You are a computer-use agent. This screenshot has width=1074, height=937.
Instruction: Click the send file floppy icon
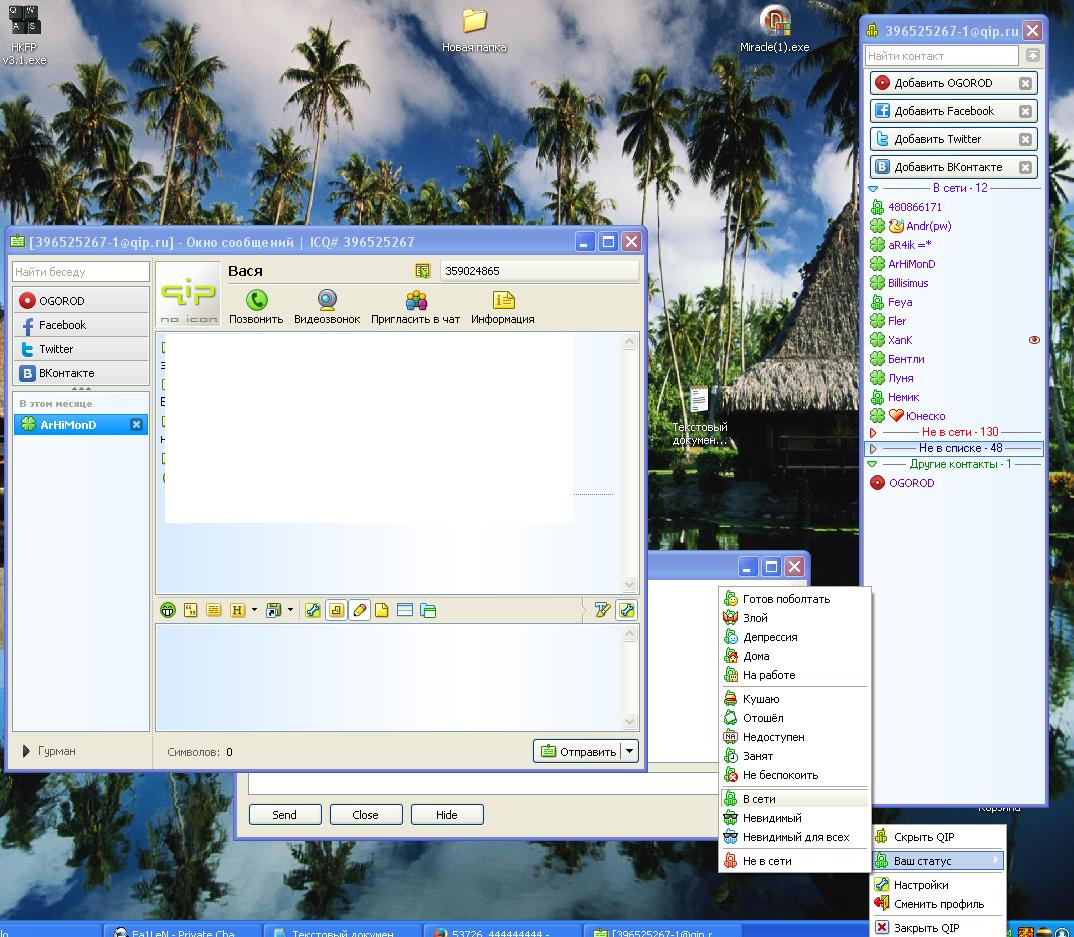pyautogui.click(x=273, y=610)
